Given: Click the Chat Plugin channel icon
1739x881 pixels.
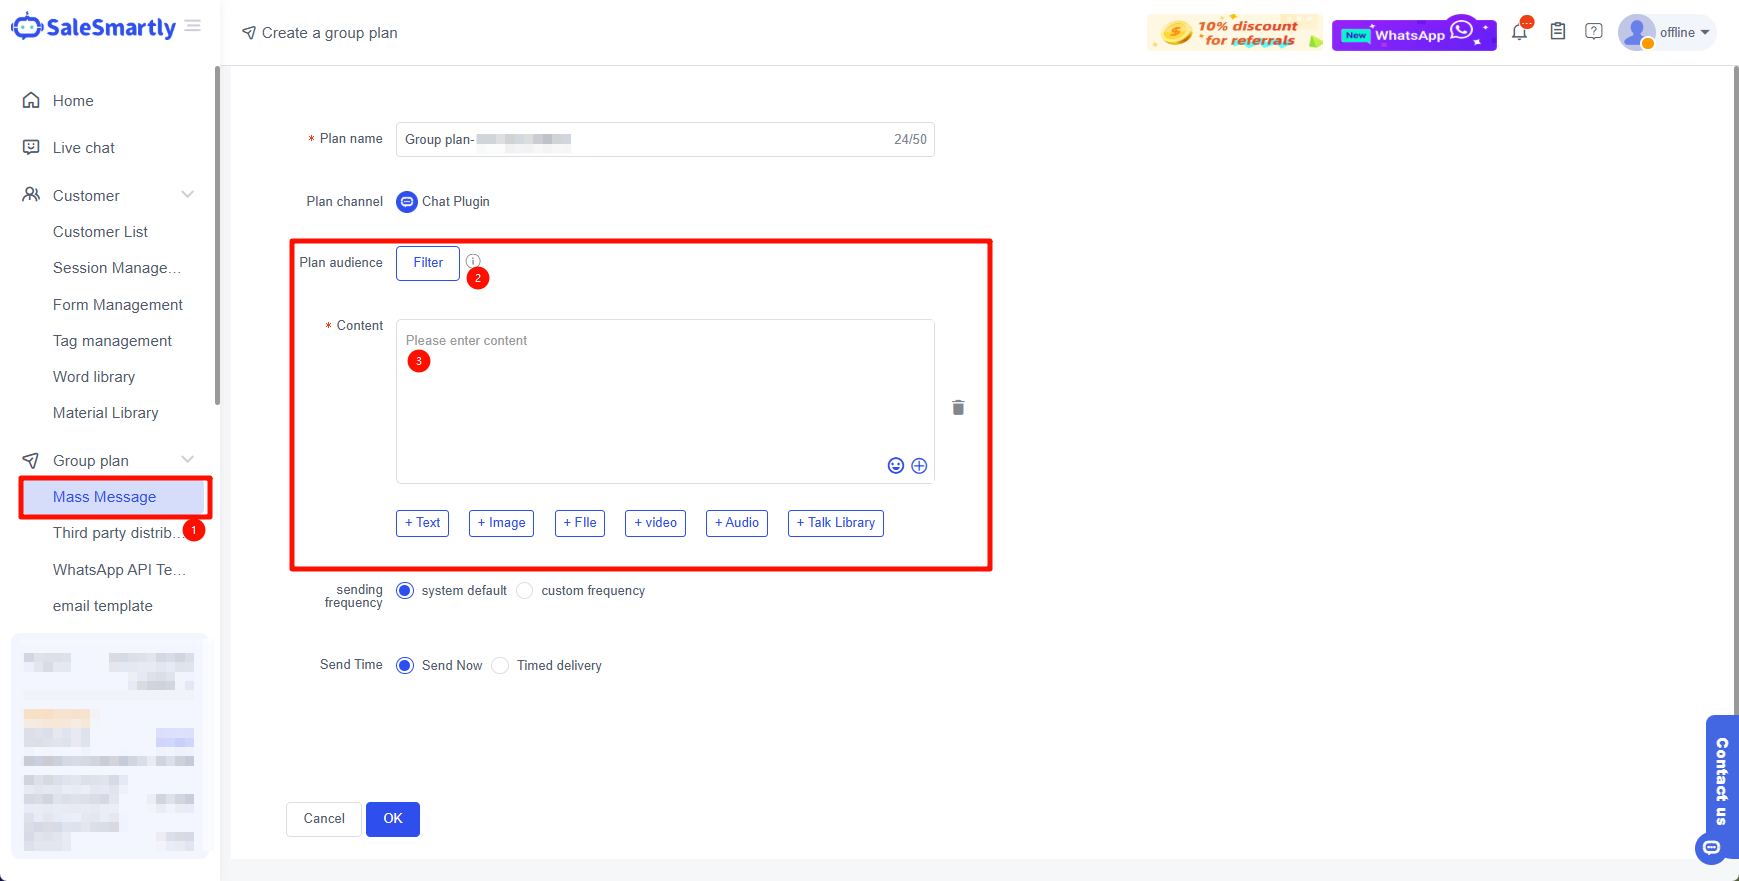Looking at the screenshot, I should coord(407,201).
